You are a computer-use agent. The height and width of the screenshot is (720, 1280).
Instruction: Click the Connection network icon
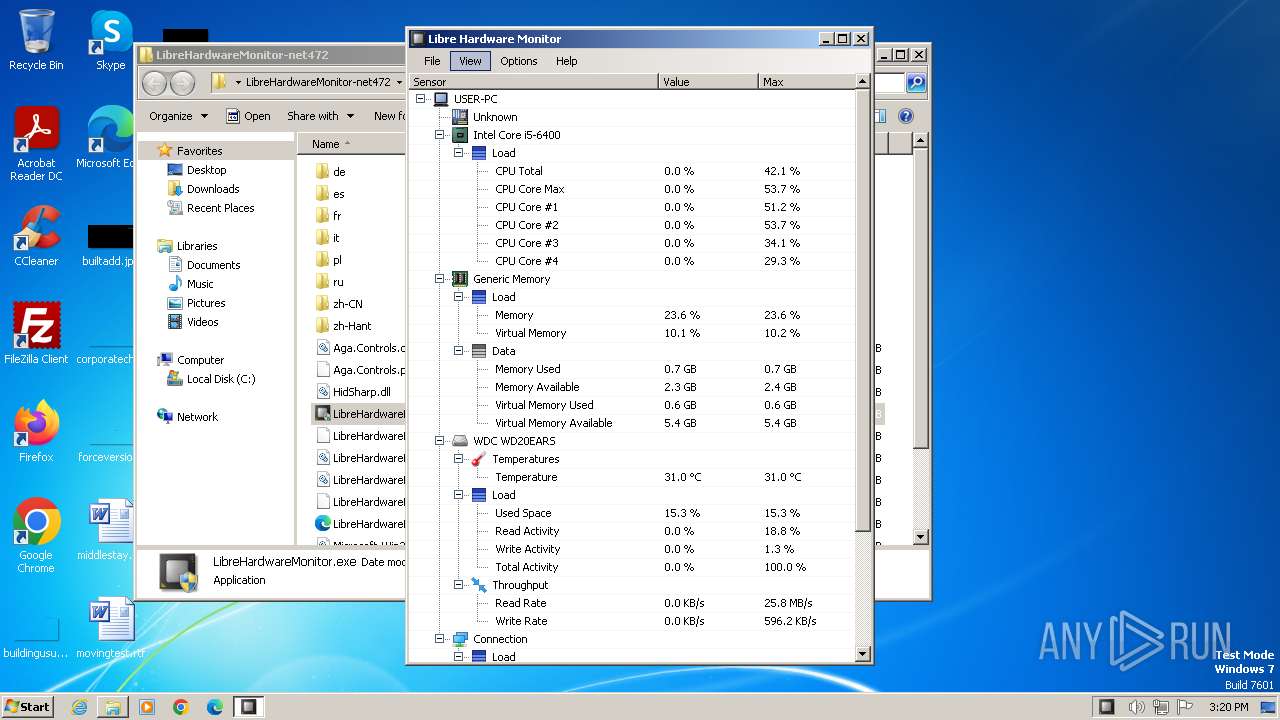click(x=459, y=639)
